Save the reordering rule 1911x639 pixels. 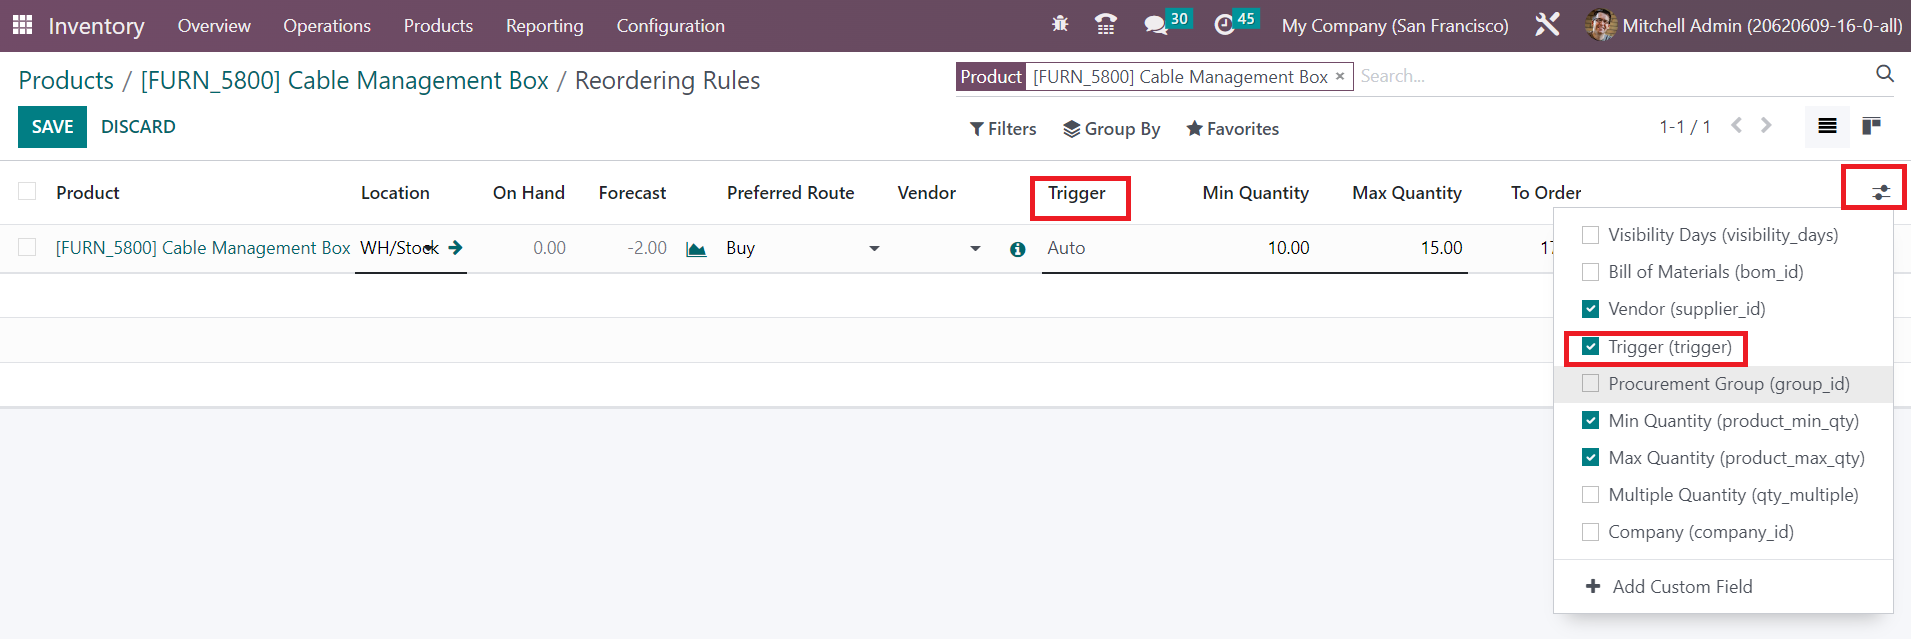click(52, 127)
